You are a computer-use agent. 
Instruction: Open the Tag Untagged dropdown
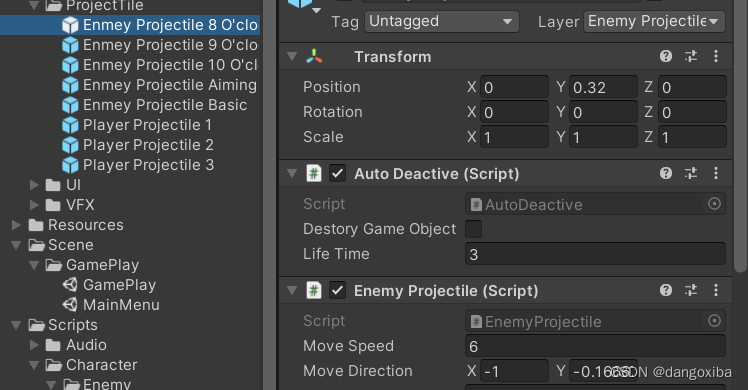pyautogui.click(x=442, y=21)
